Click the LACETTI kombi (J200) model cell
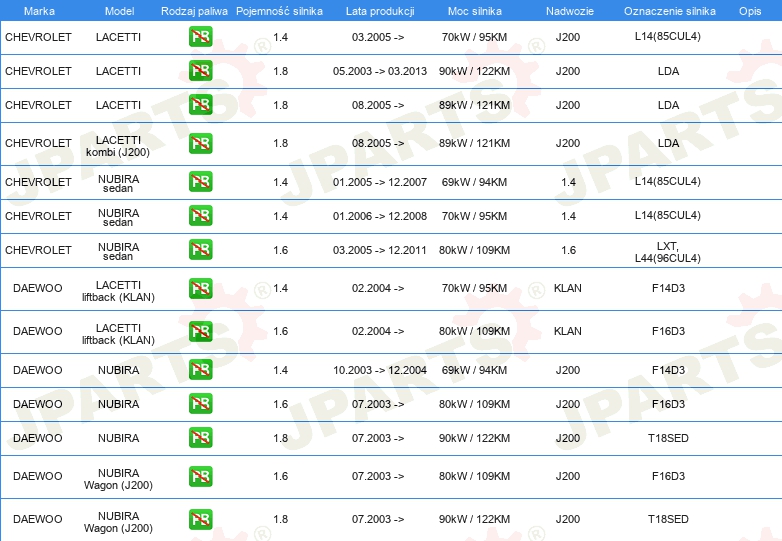The width and height of the screenshot is (782, 541). click(x=118, y=146)
